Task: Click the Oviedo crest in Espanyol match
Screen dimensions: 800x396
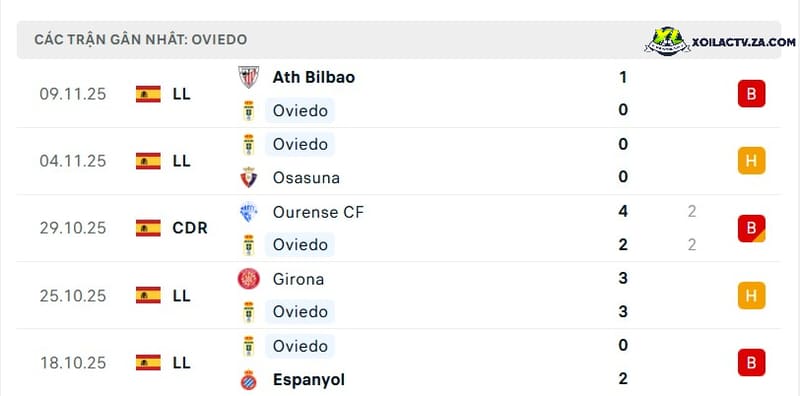Action: tap(248, 346)
